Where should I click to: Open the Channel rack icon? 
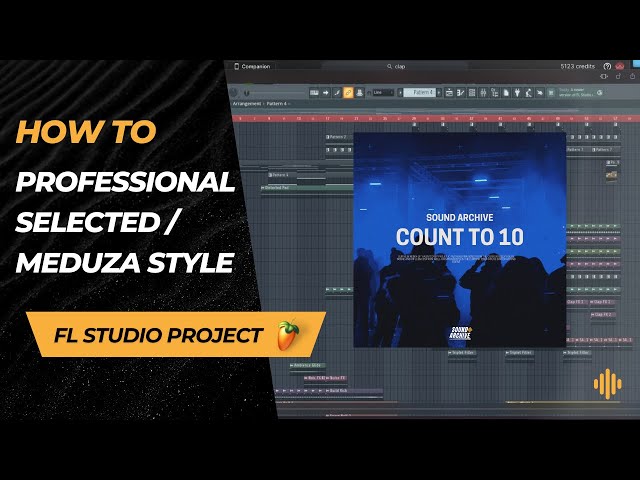[x=472, y=93]
